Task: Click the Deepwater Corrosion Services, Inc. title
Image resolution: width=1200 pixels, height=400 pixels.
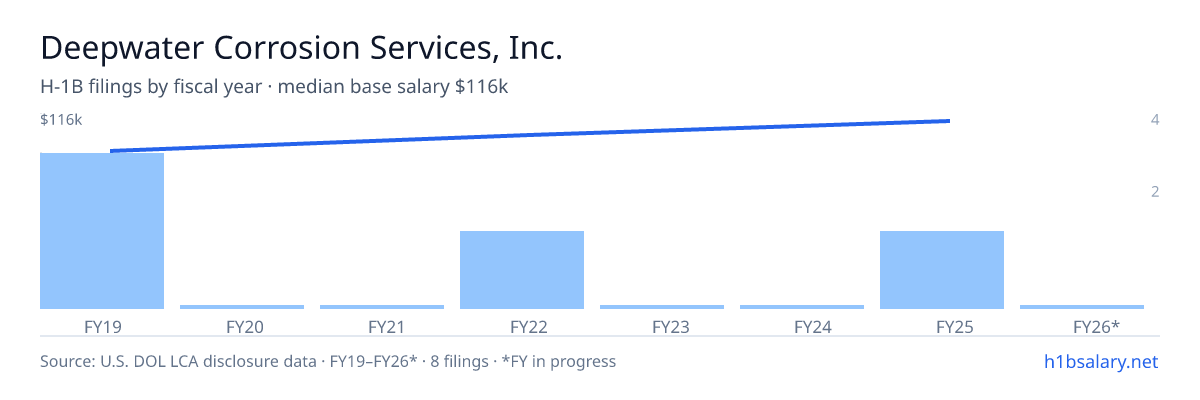Action: click(301, 48)
